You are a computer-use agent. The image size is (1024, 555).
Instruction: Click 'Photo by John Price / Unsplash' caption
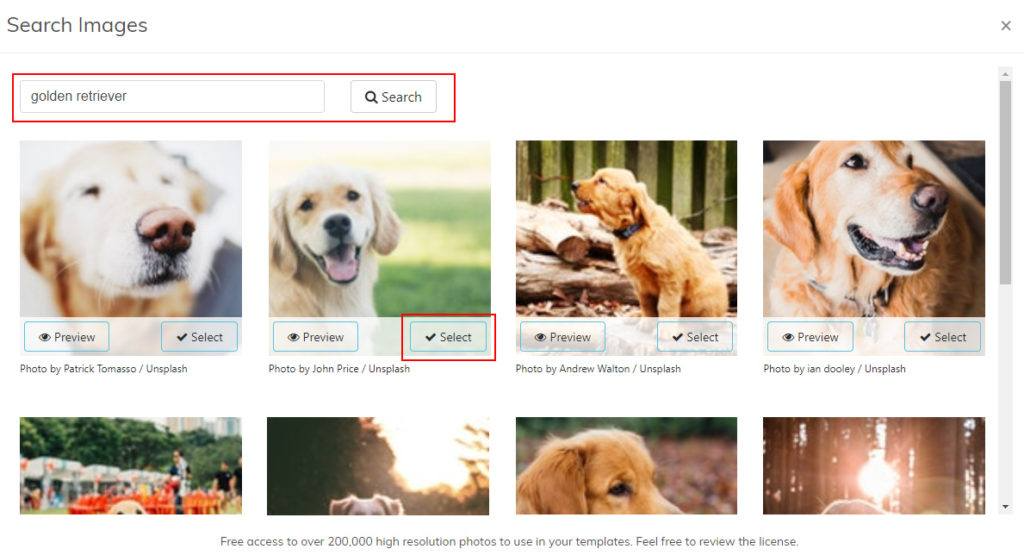tap(340, 369)
